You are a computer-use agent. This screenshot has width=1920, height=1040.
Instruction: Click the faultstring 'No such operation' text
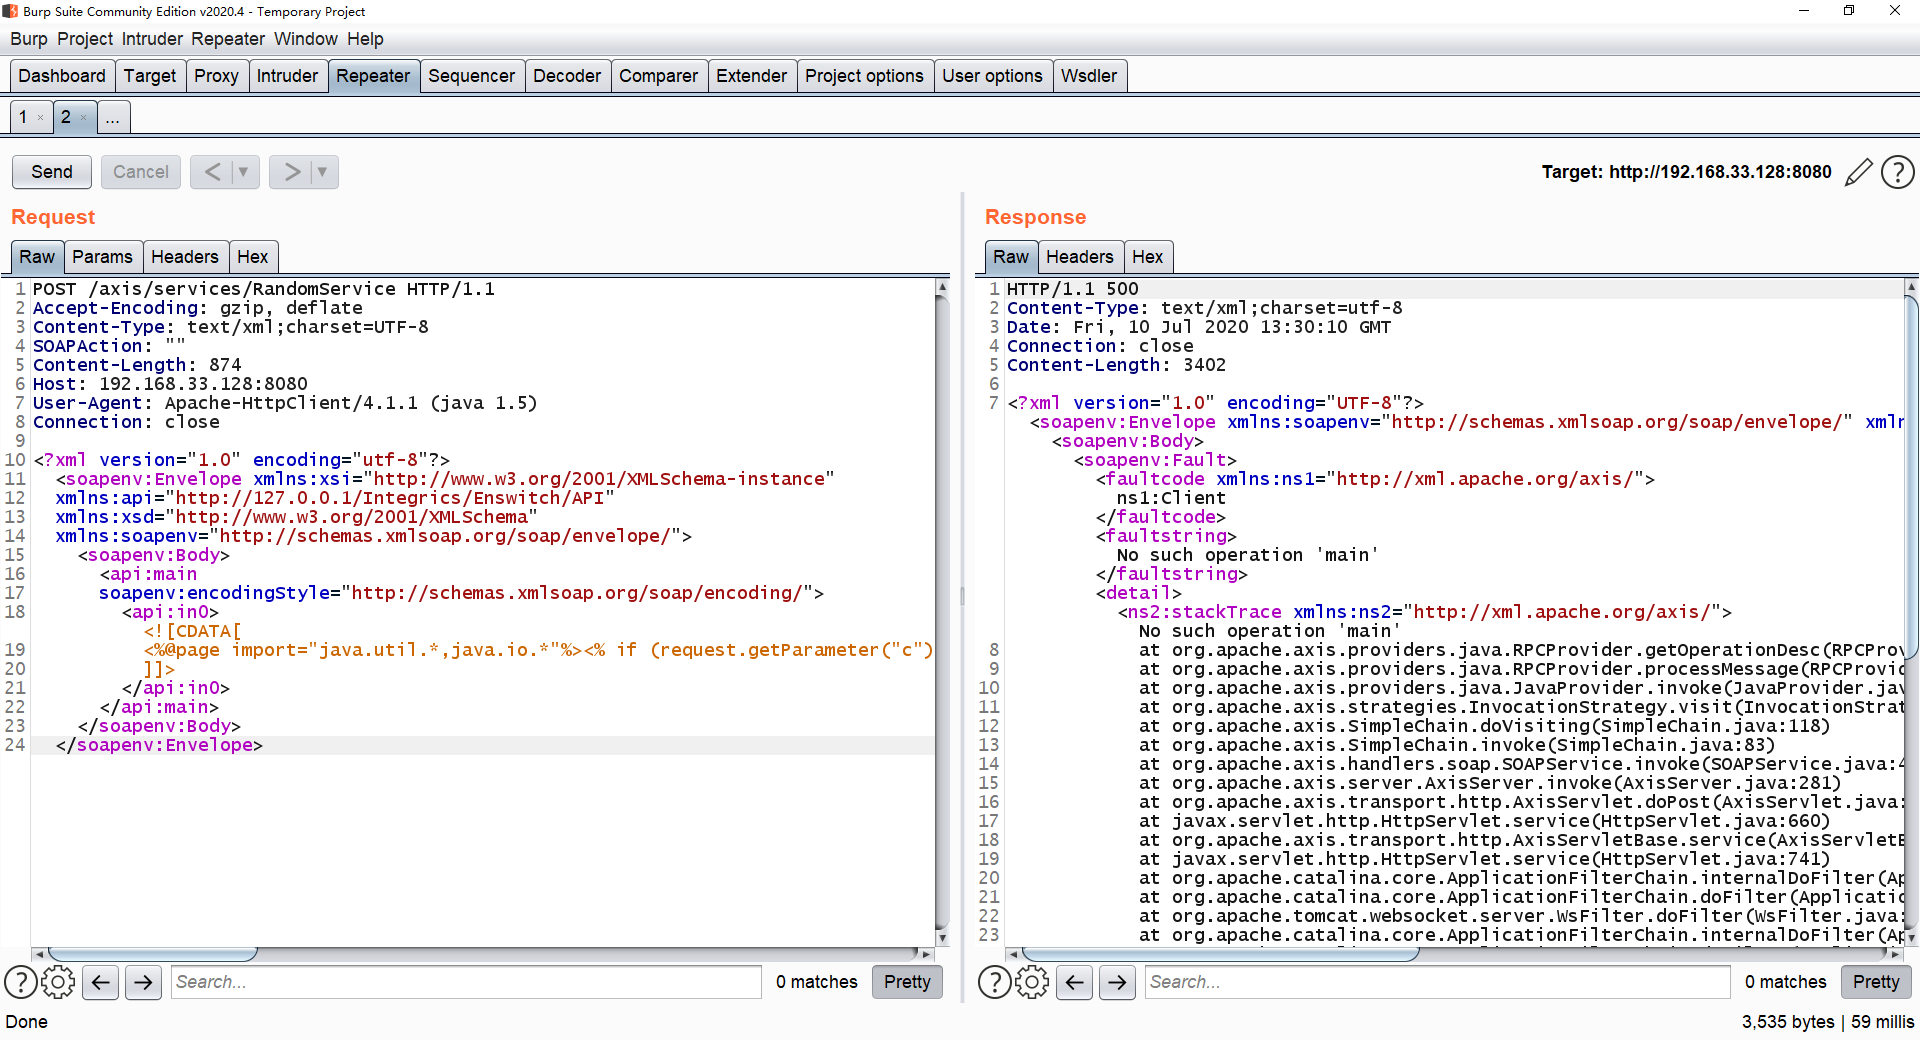(1248, 555)
